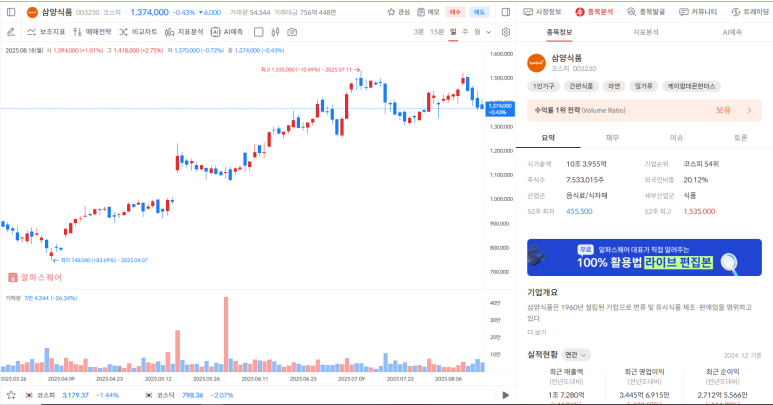Open 수익률 1위 전략 banner chevron
Viewport: 773px width, 405px height.
[749, 110]
